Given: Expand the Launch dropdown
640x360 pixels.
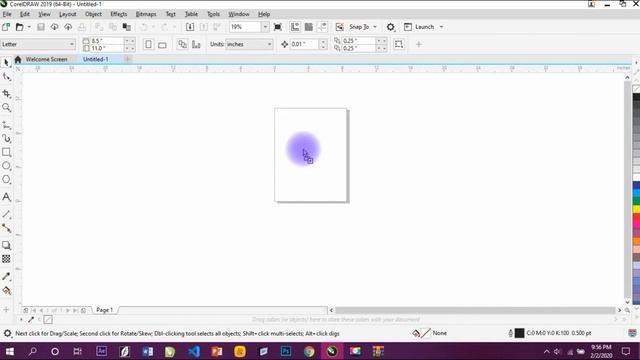Looking at the screenshot, I should coord(441,27).
